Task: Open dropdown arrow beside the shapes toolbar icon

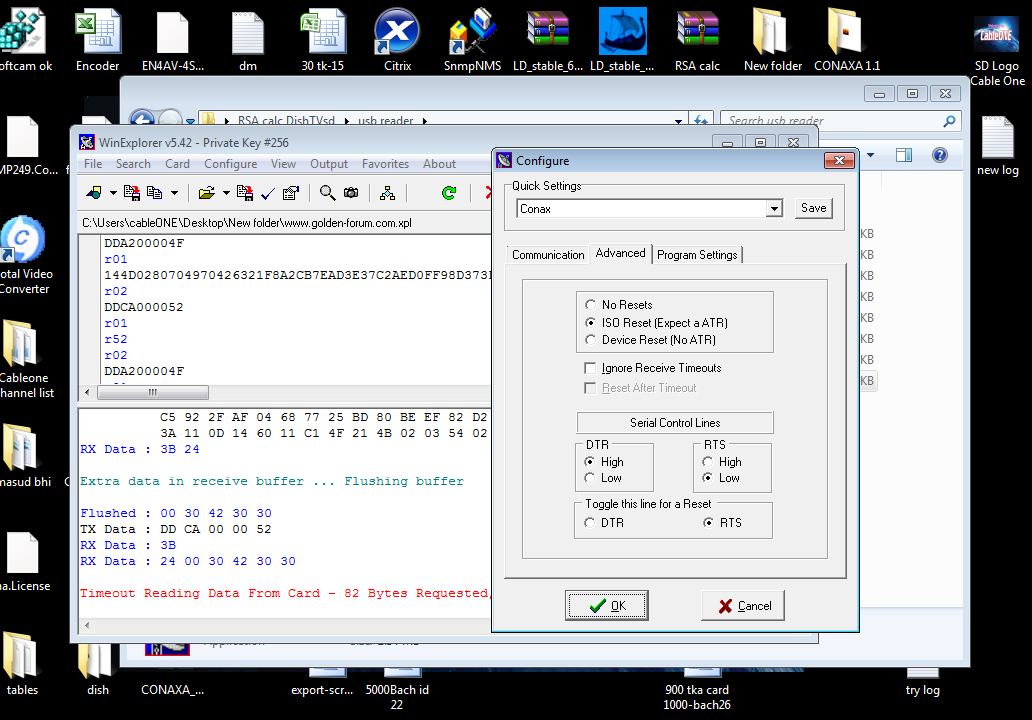Action: point(113,193)
